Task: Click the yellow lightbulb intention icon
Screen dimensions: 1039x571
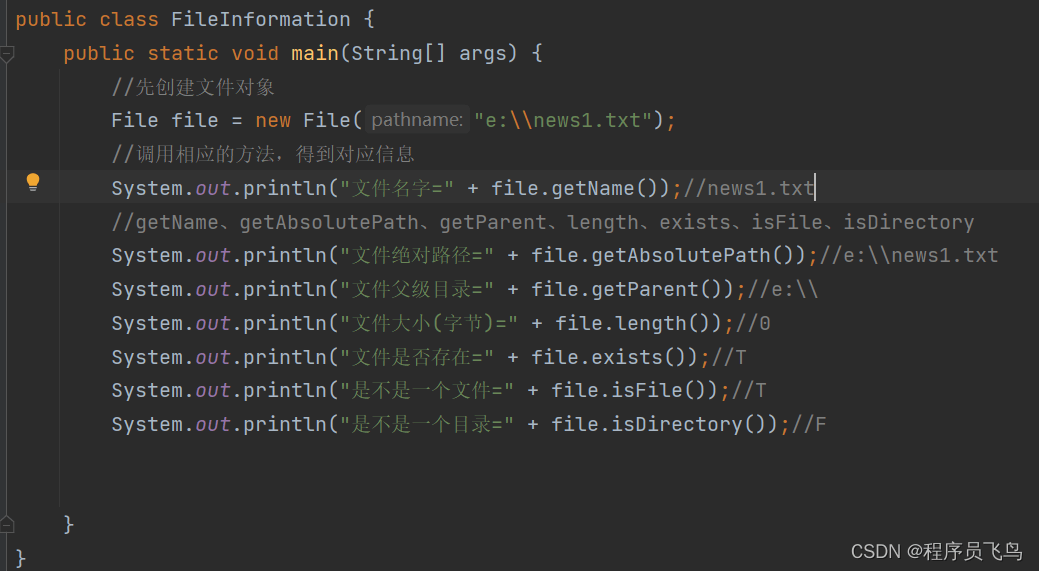Action: pyautogui.click(x=33, y=182)
